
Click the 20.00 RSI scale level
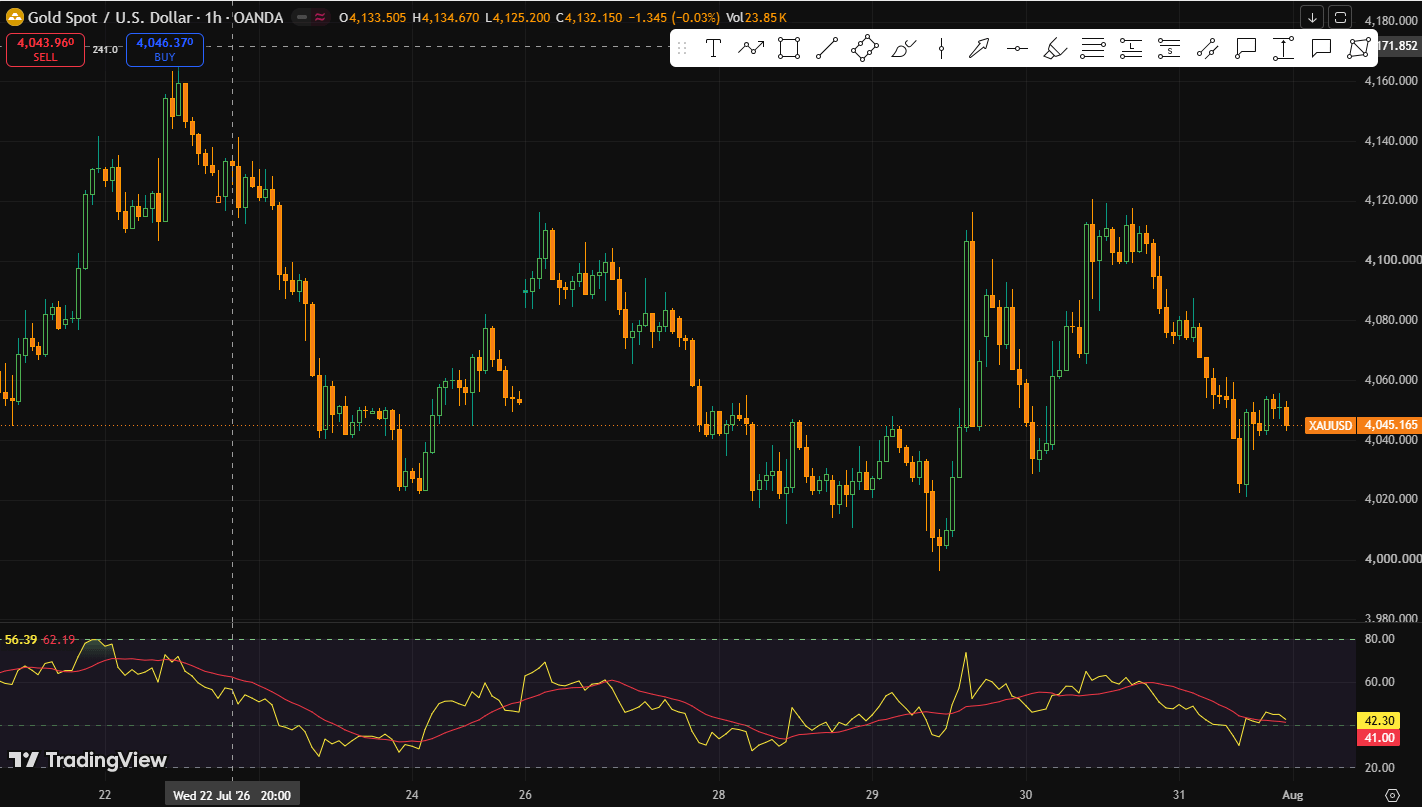[1380, 768]
